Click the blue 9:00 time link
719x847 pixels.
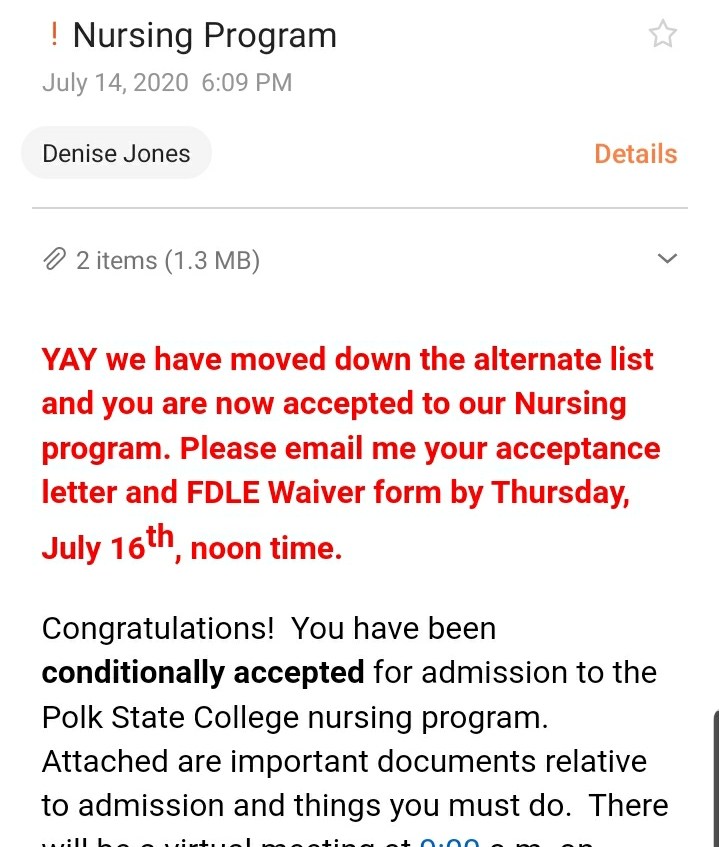click(x=449, y=842)
